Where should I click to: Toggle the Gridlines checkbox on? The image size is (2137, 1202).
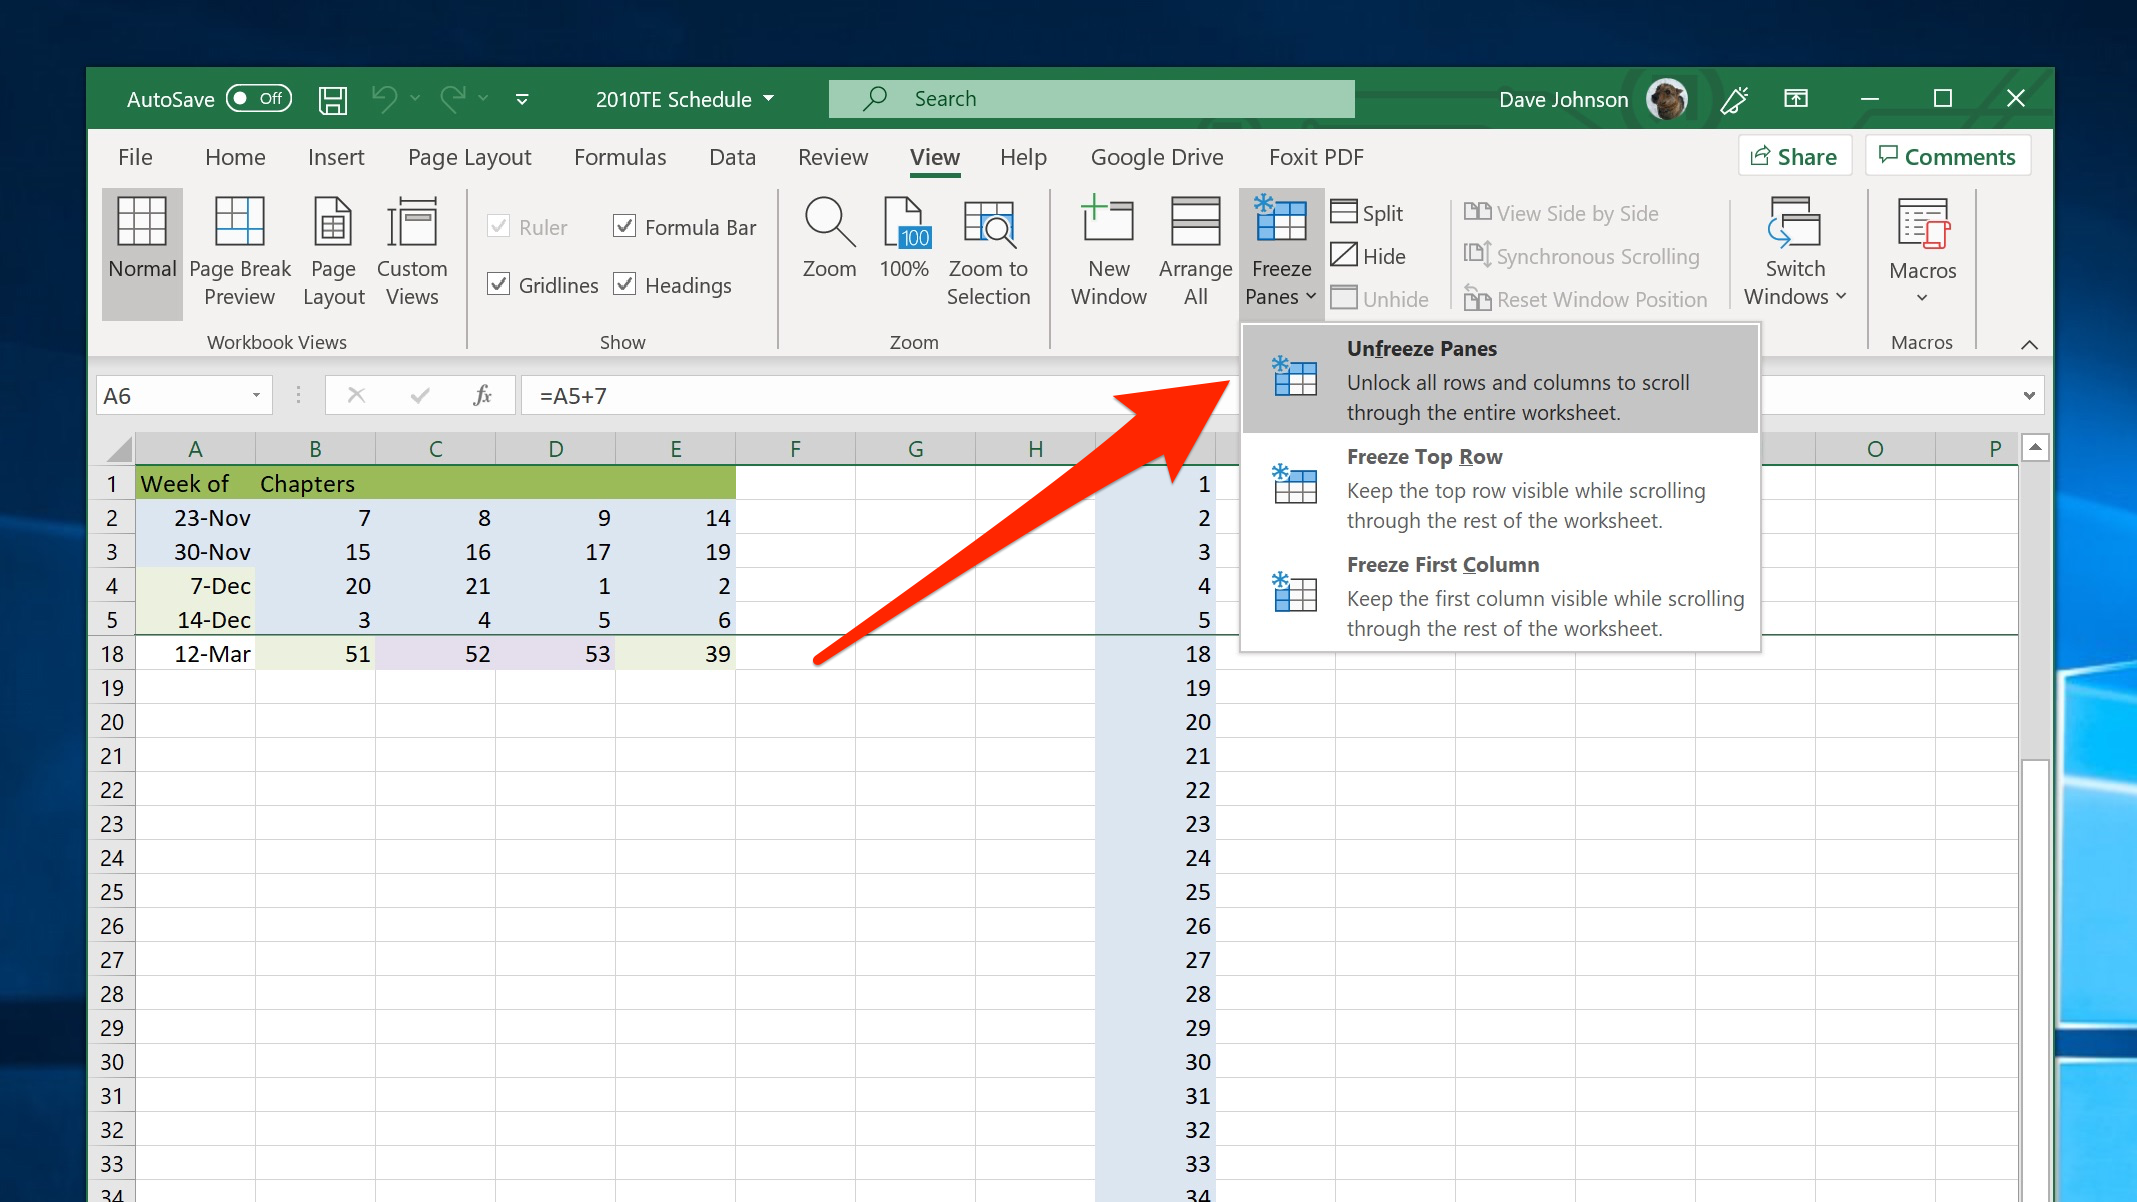[500, 286]
